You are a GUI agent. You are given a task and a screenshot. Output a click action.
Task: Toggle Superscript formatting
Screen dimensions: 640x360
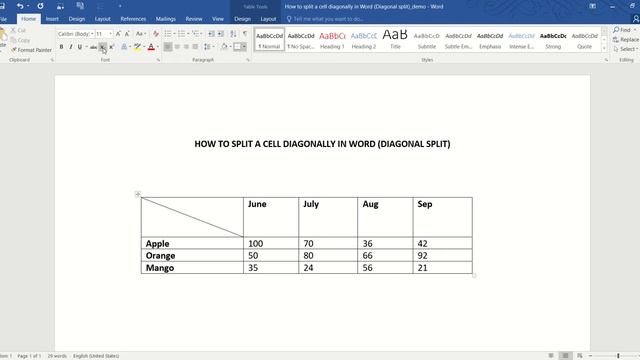click(x=111, y=47)
